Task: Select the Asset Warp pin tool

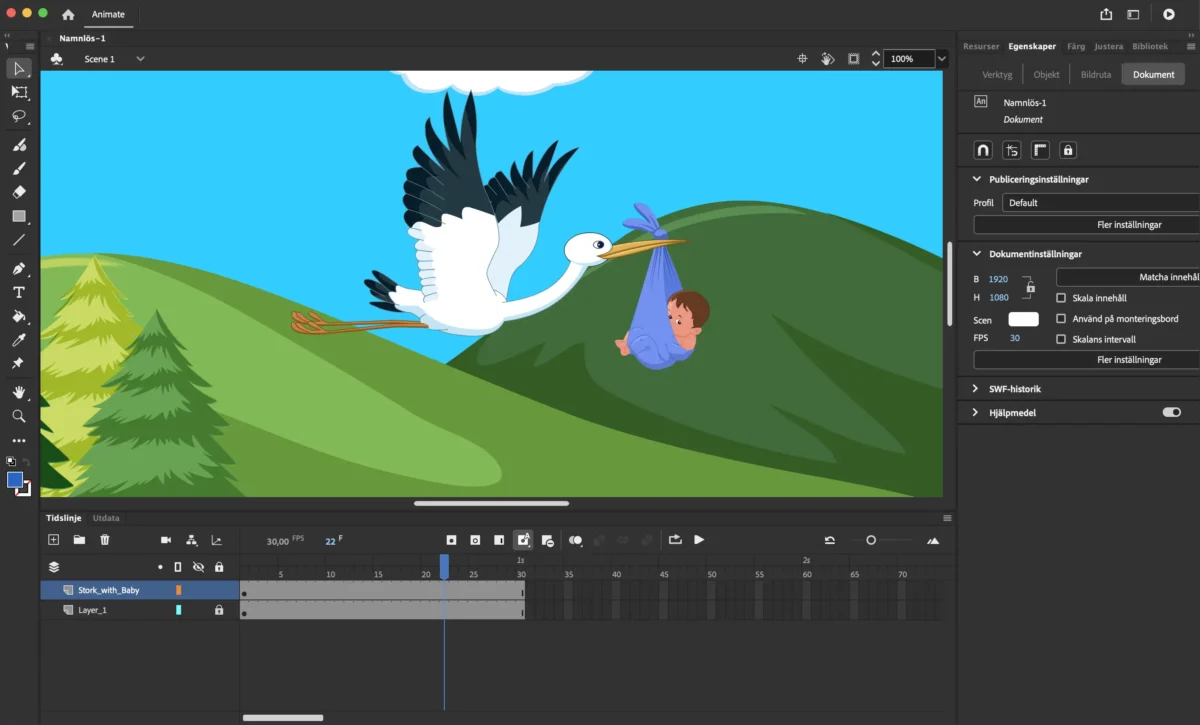Action: point(19,364)
